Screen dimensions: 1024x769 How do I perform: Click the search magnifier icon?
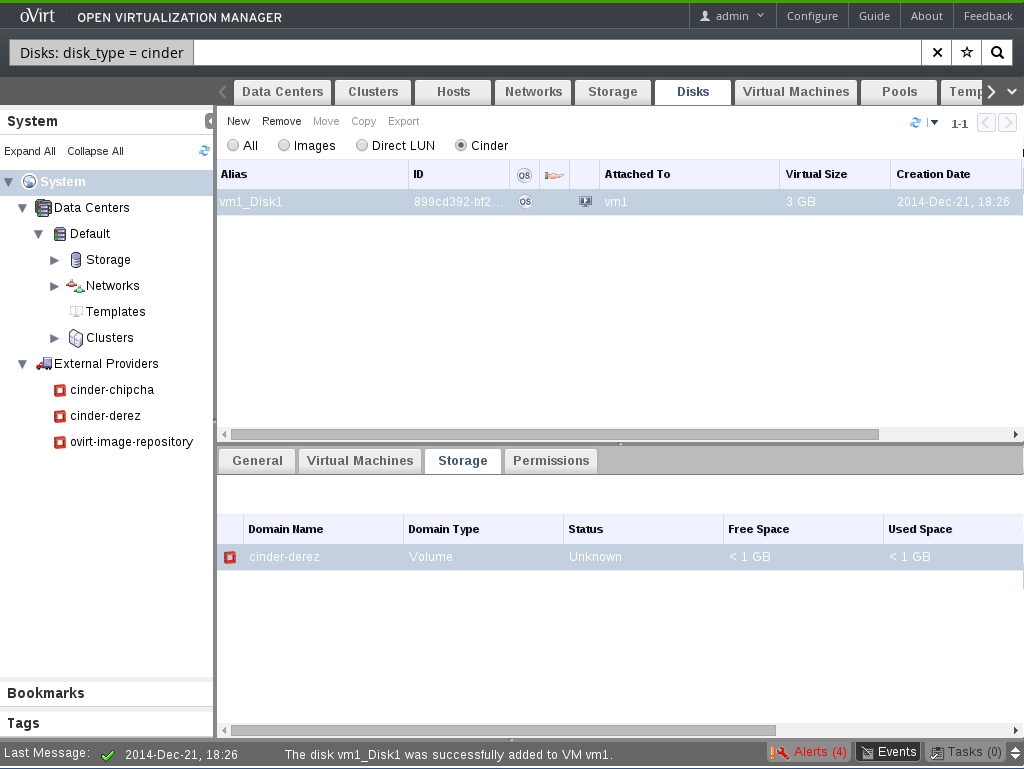[x=997, y=53]
